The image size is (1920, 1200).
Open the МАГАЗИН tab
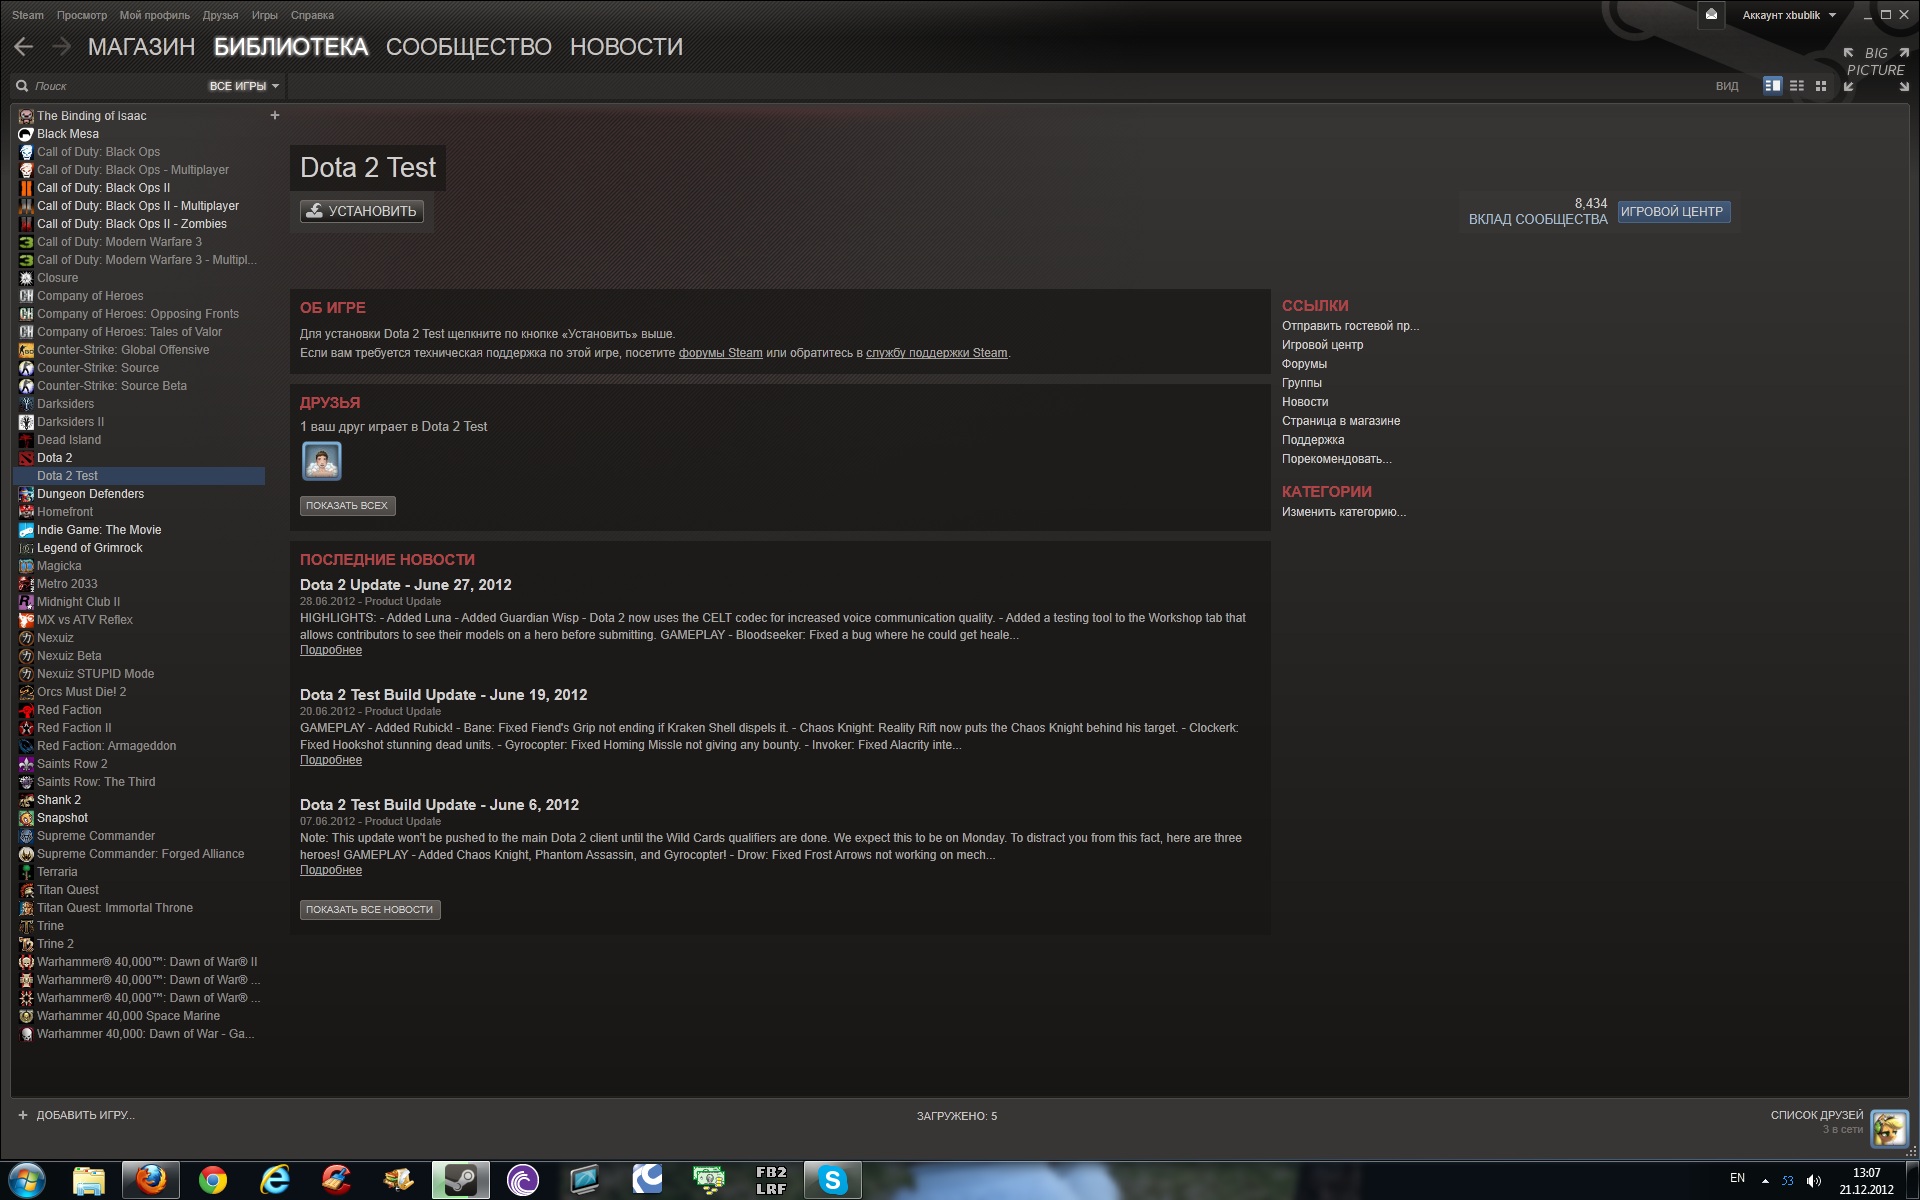[141, 47]
